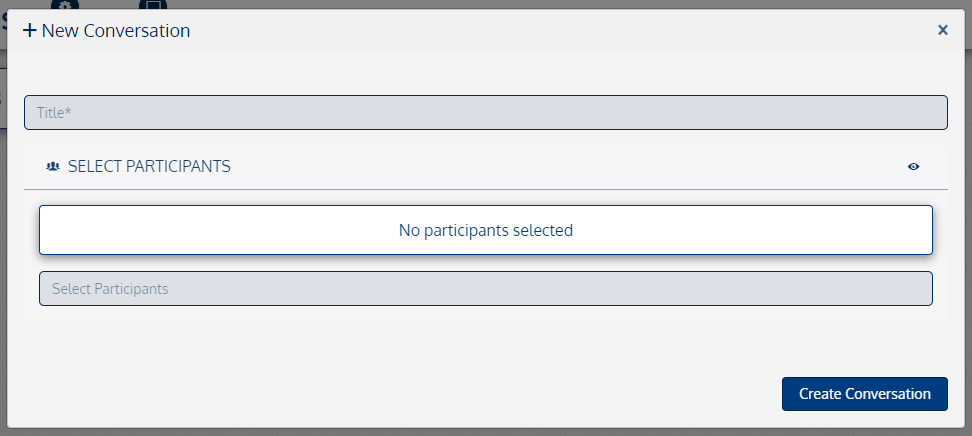Click the plus icon beside New Conversation

point(30,31)
